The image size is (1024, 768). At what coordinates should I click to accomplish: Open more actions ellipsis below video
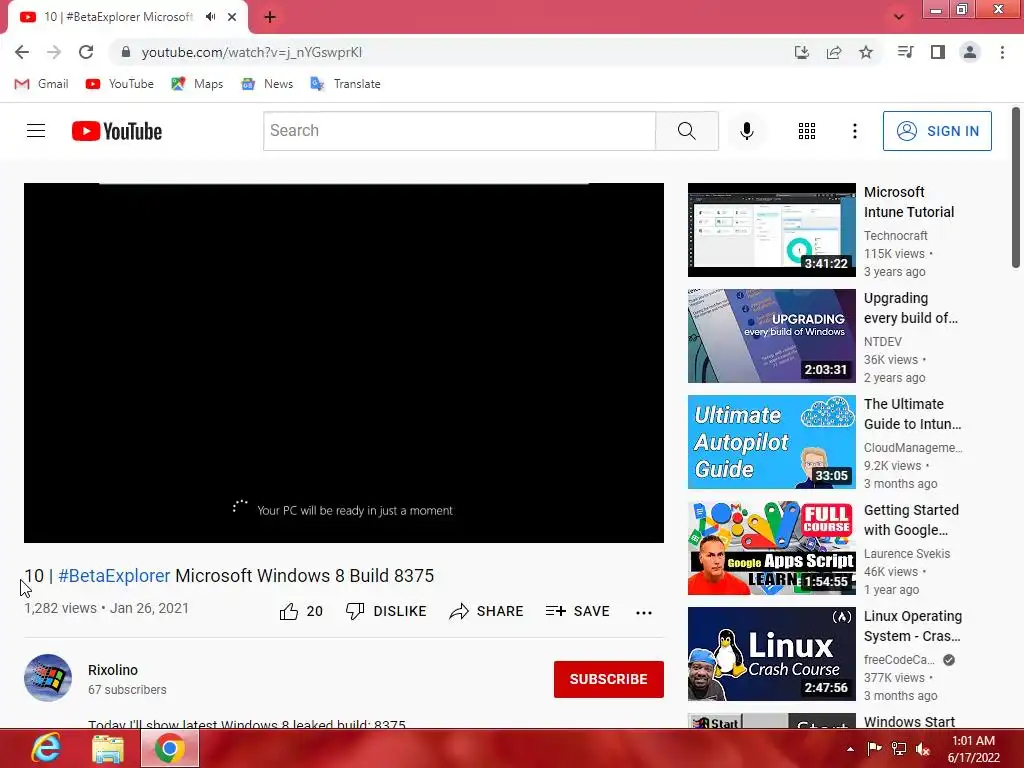644,613
